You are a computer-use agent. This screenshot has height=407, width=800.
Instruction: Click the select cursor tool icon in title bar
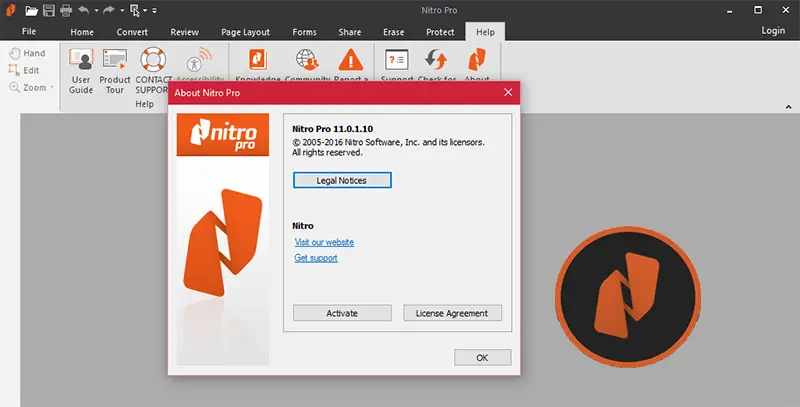(135, 10)
